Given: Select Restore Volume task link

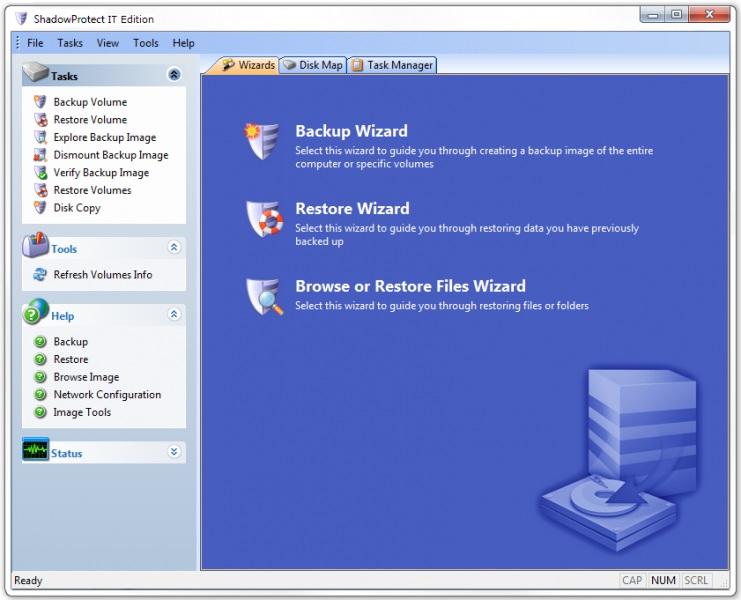Looking at the screenshot, I should [90, 120].
